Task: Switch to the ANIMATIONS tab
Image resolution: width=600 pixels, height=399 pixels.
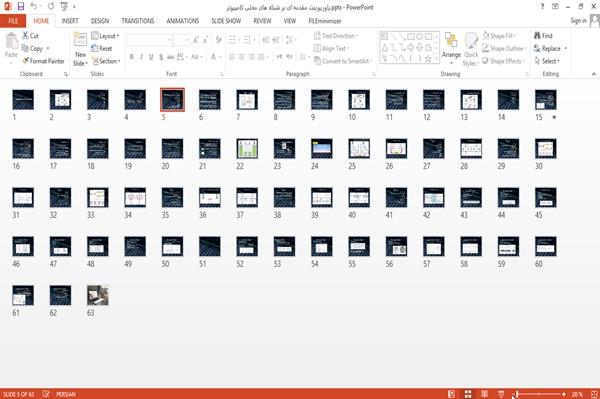Action: [183, 21]
